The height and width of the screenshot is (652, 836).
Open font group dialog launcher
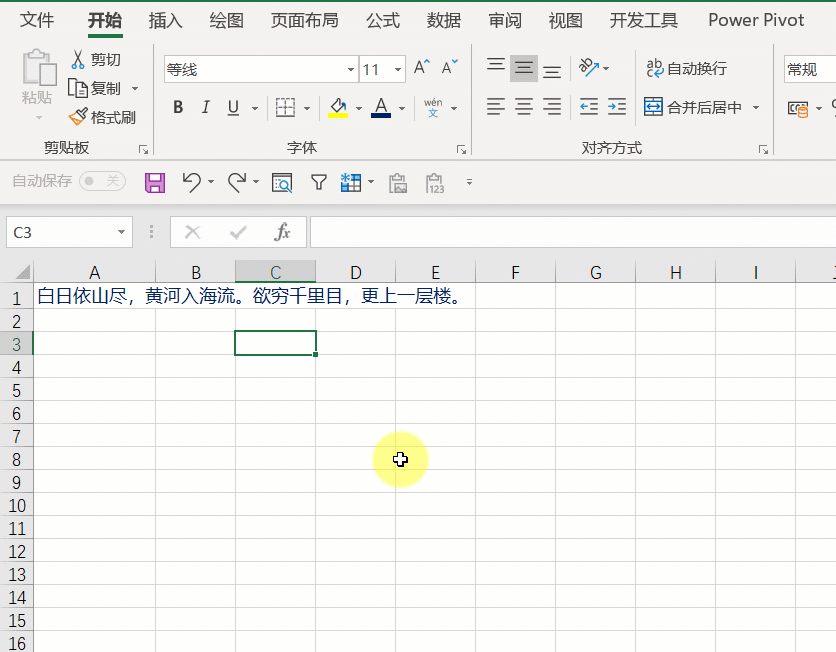click(x=462, y=149)
